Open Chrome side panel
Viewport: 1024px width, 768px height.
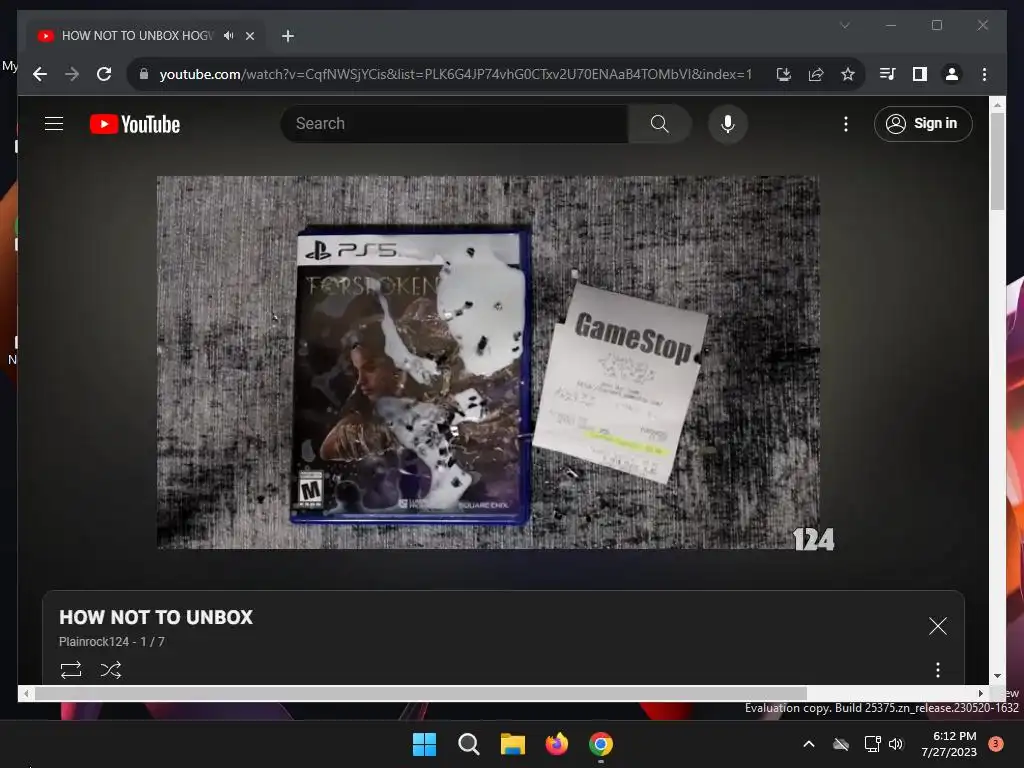[x=920, y=74]
